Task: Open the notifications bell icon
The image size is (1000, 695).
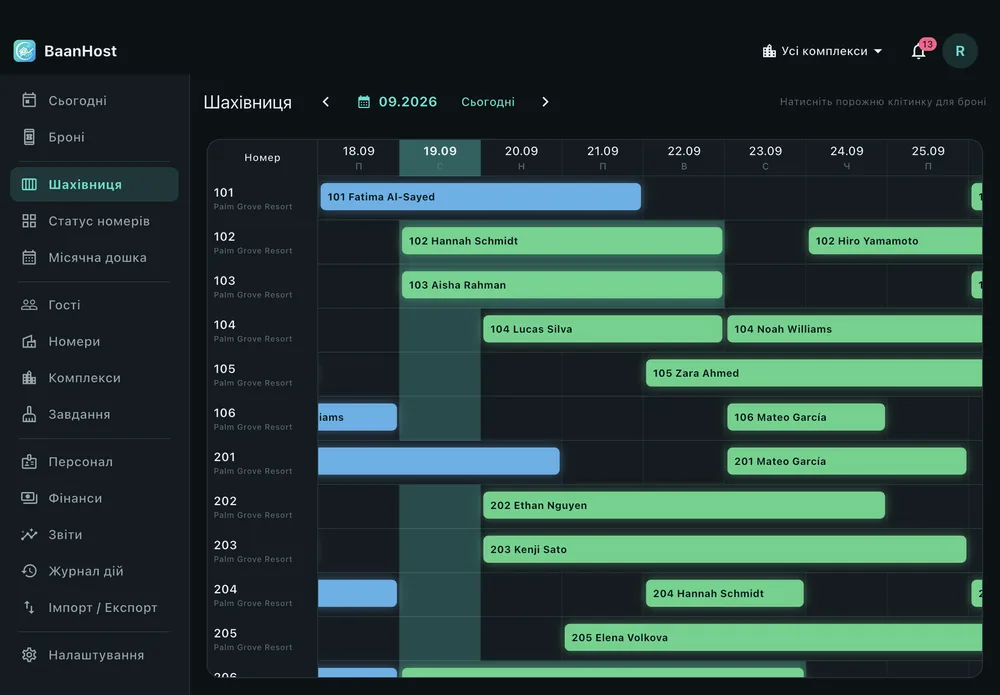Action: point(918,51)
